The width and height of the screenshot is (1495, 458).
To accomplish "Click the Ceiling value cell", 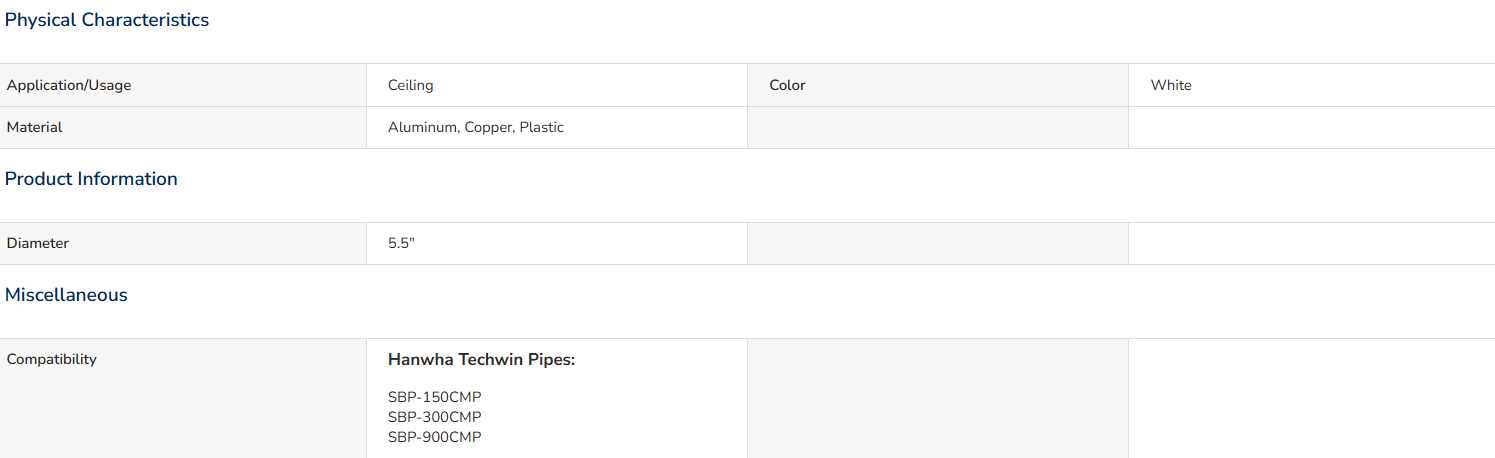I will [x=557, y=85].
